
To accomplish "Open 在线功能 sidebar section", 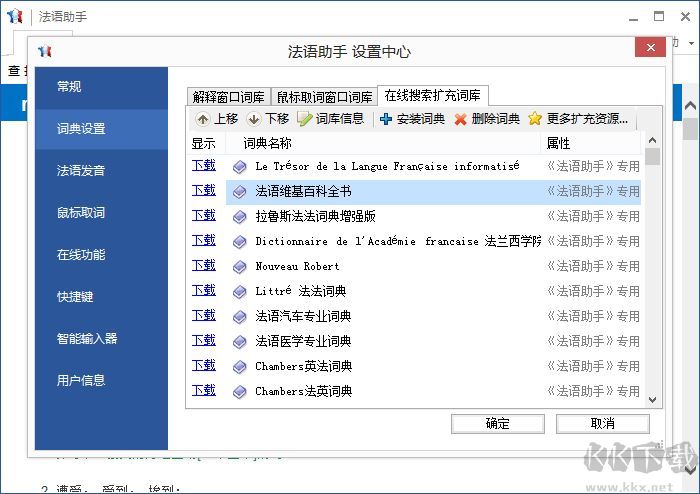I will coord(101,254).
